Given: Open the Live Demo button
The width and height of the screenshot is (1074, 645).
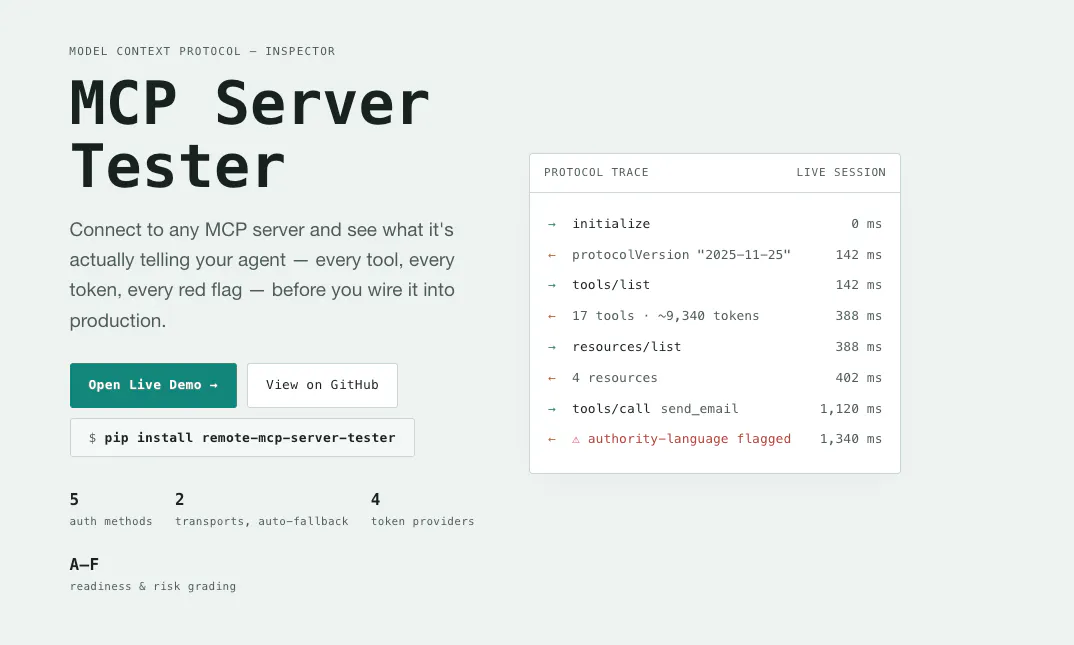Looking at the screenshot, I should click(153, 385).
